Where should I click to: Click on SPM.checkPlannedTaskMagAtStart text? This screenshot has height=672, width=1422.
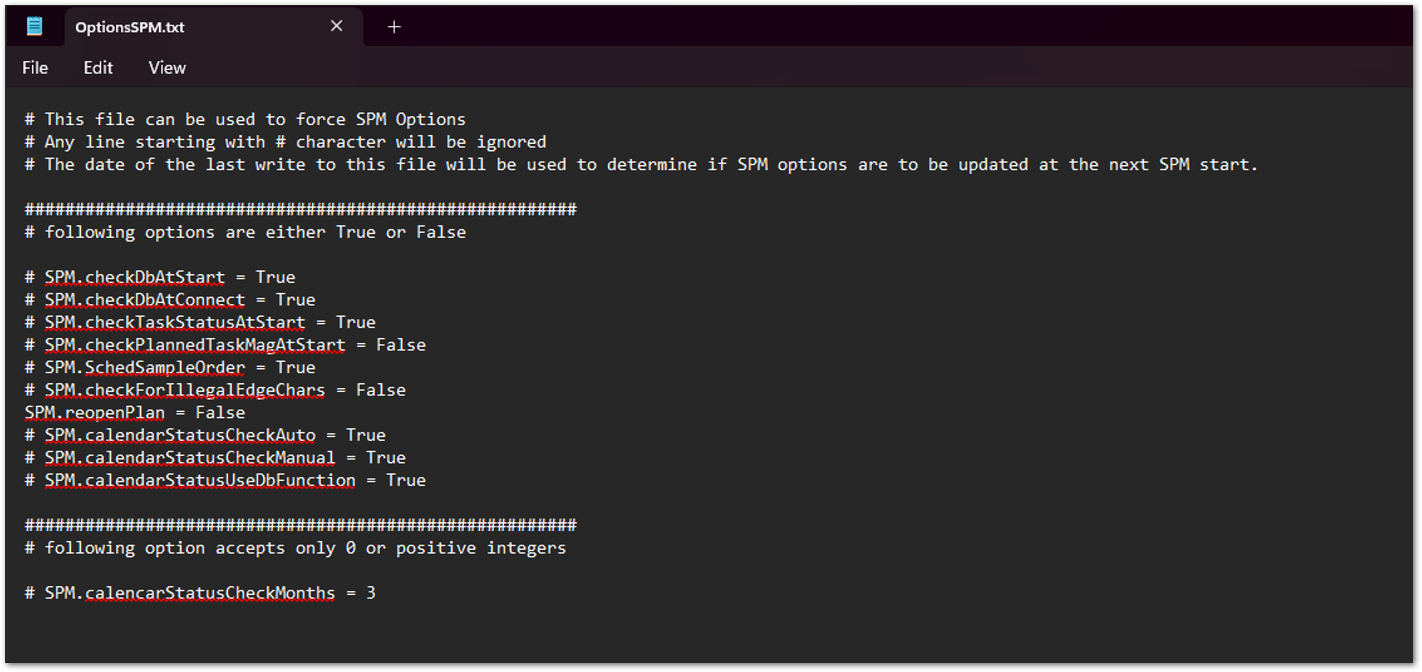(x=194, y=345)
